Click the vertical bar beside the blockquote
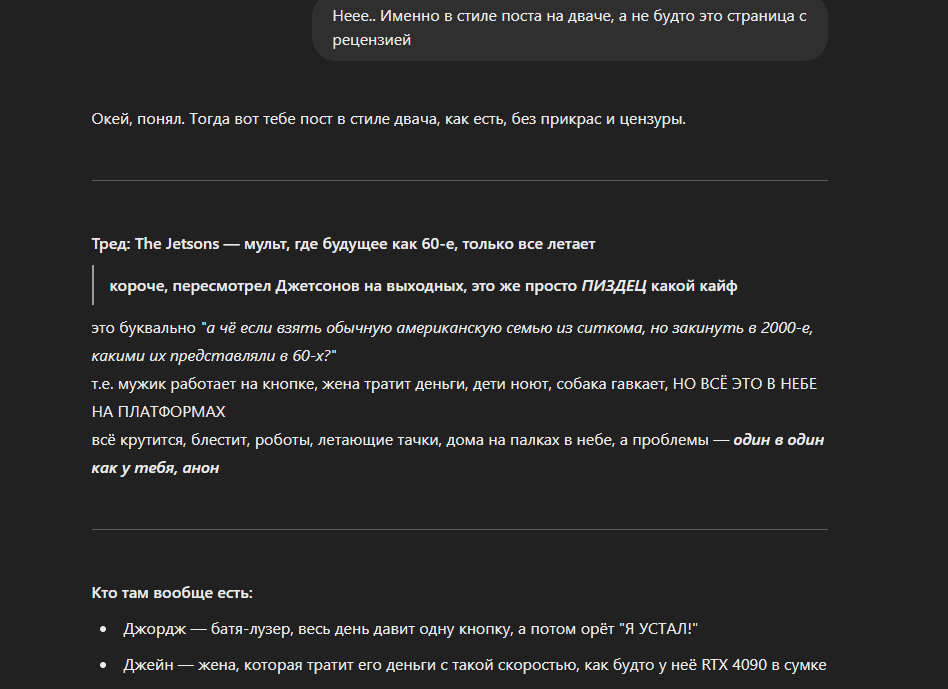The height and width of the screenshot is (689, 948). point(93,285)
